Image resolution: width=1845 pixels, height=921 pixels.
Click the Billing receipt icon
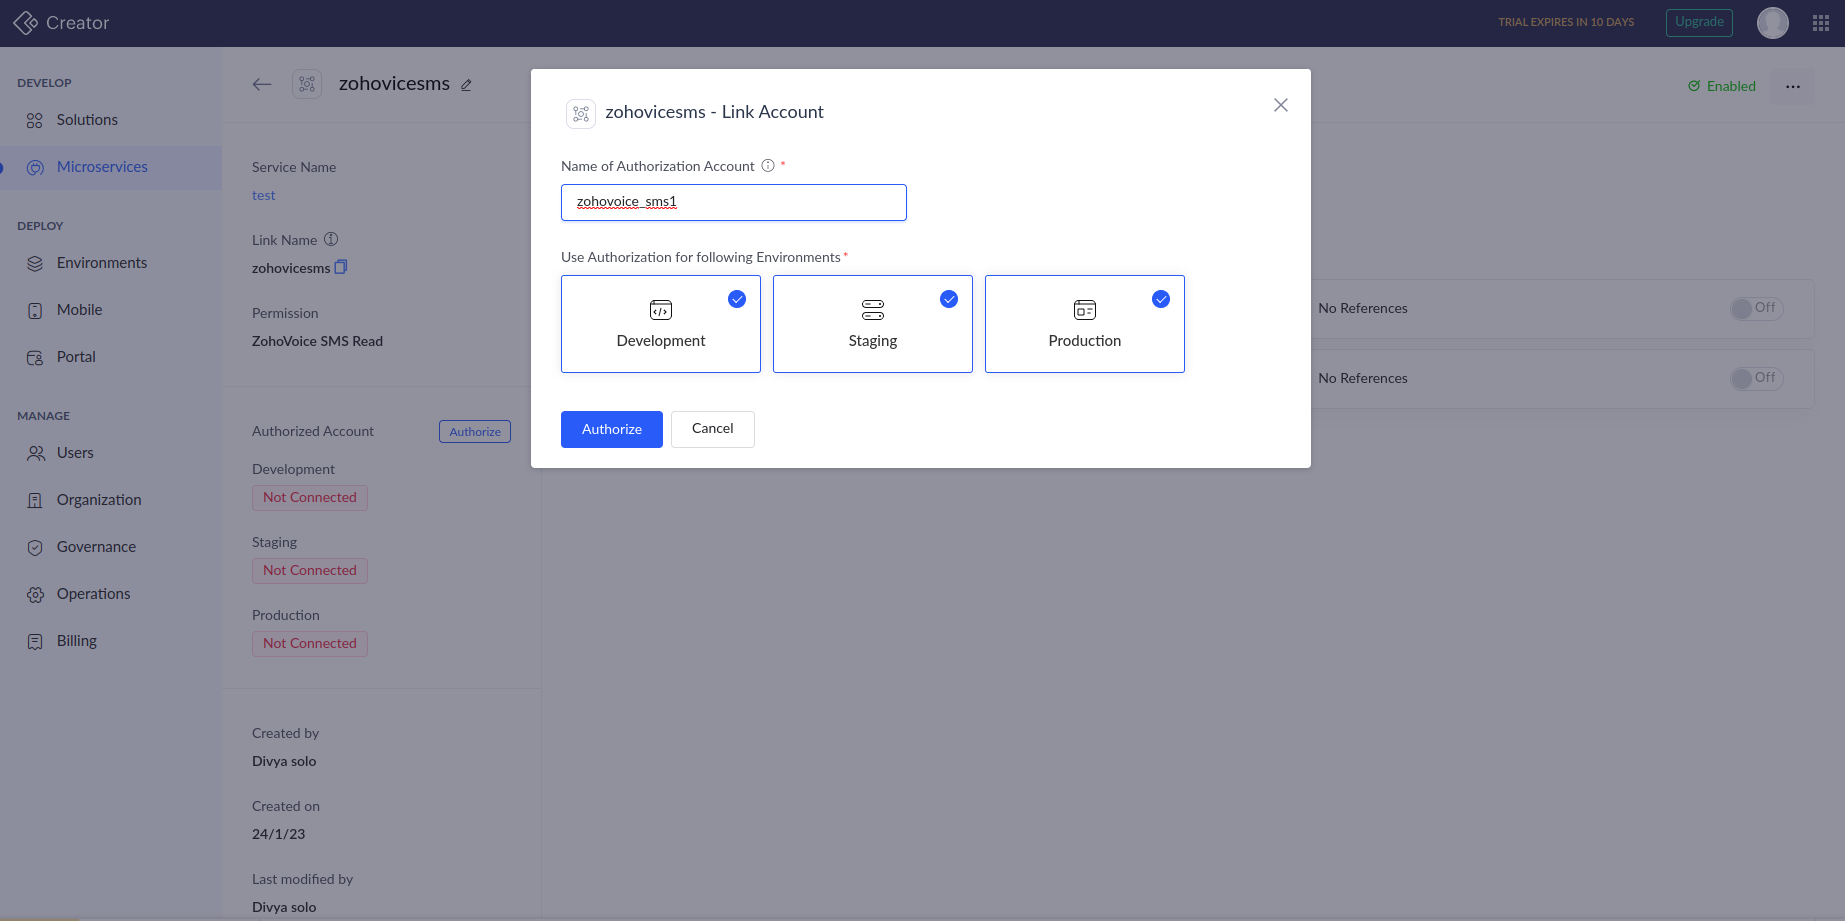click(35, 642)
